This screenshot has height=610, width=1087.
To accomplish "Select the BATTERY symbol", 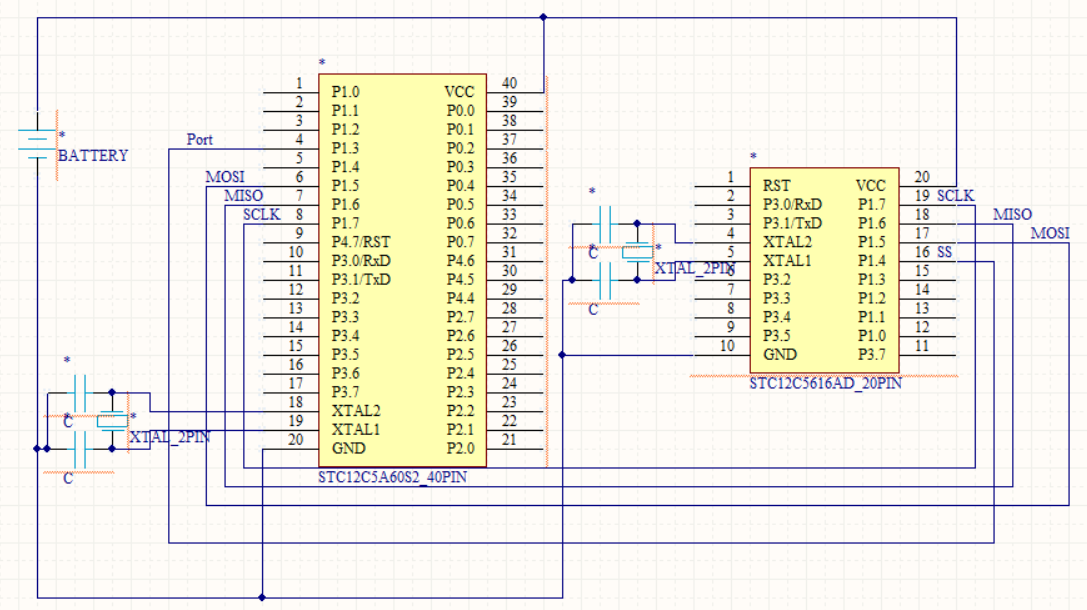I will [x=37, y=144].
